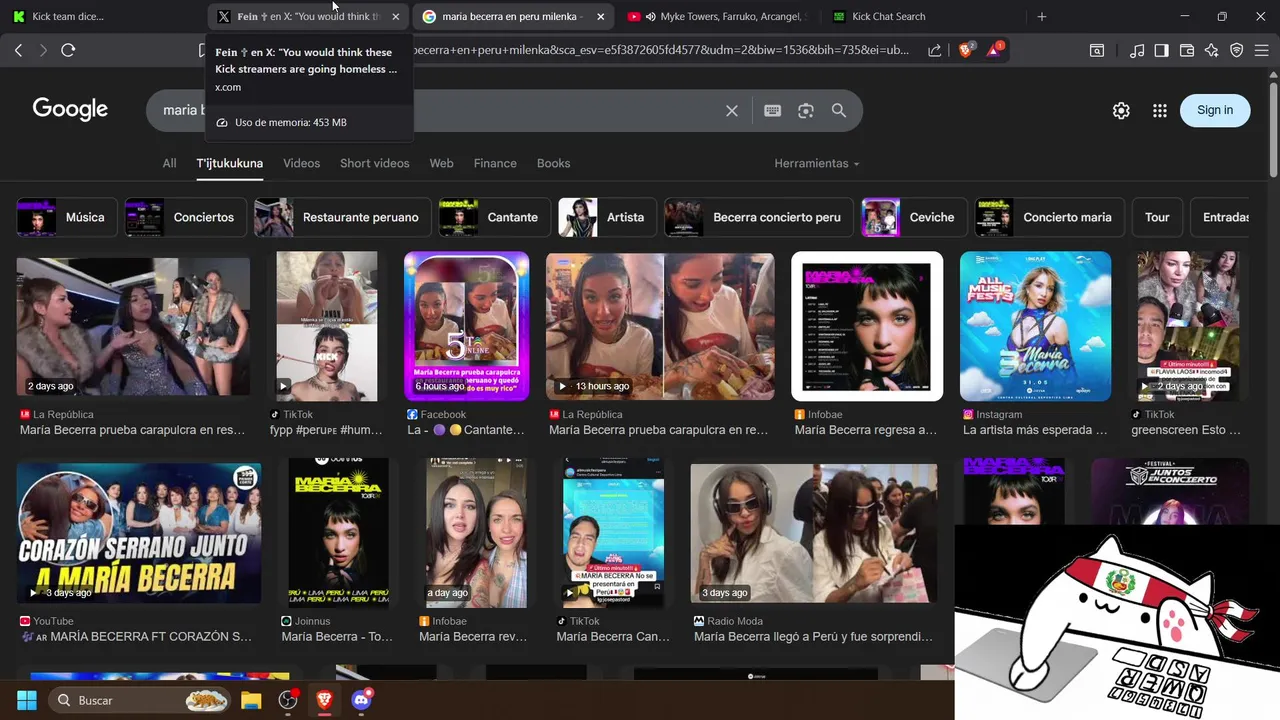
Task: Open File Explorer from the taskbar
Action: click(x=250, y=700)
